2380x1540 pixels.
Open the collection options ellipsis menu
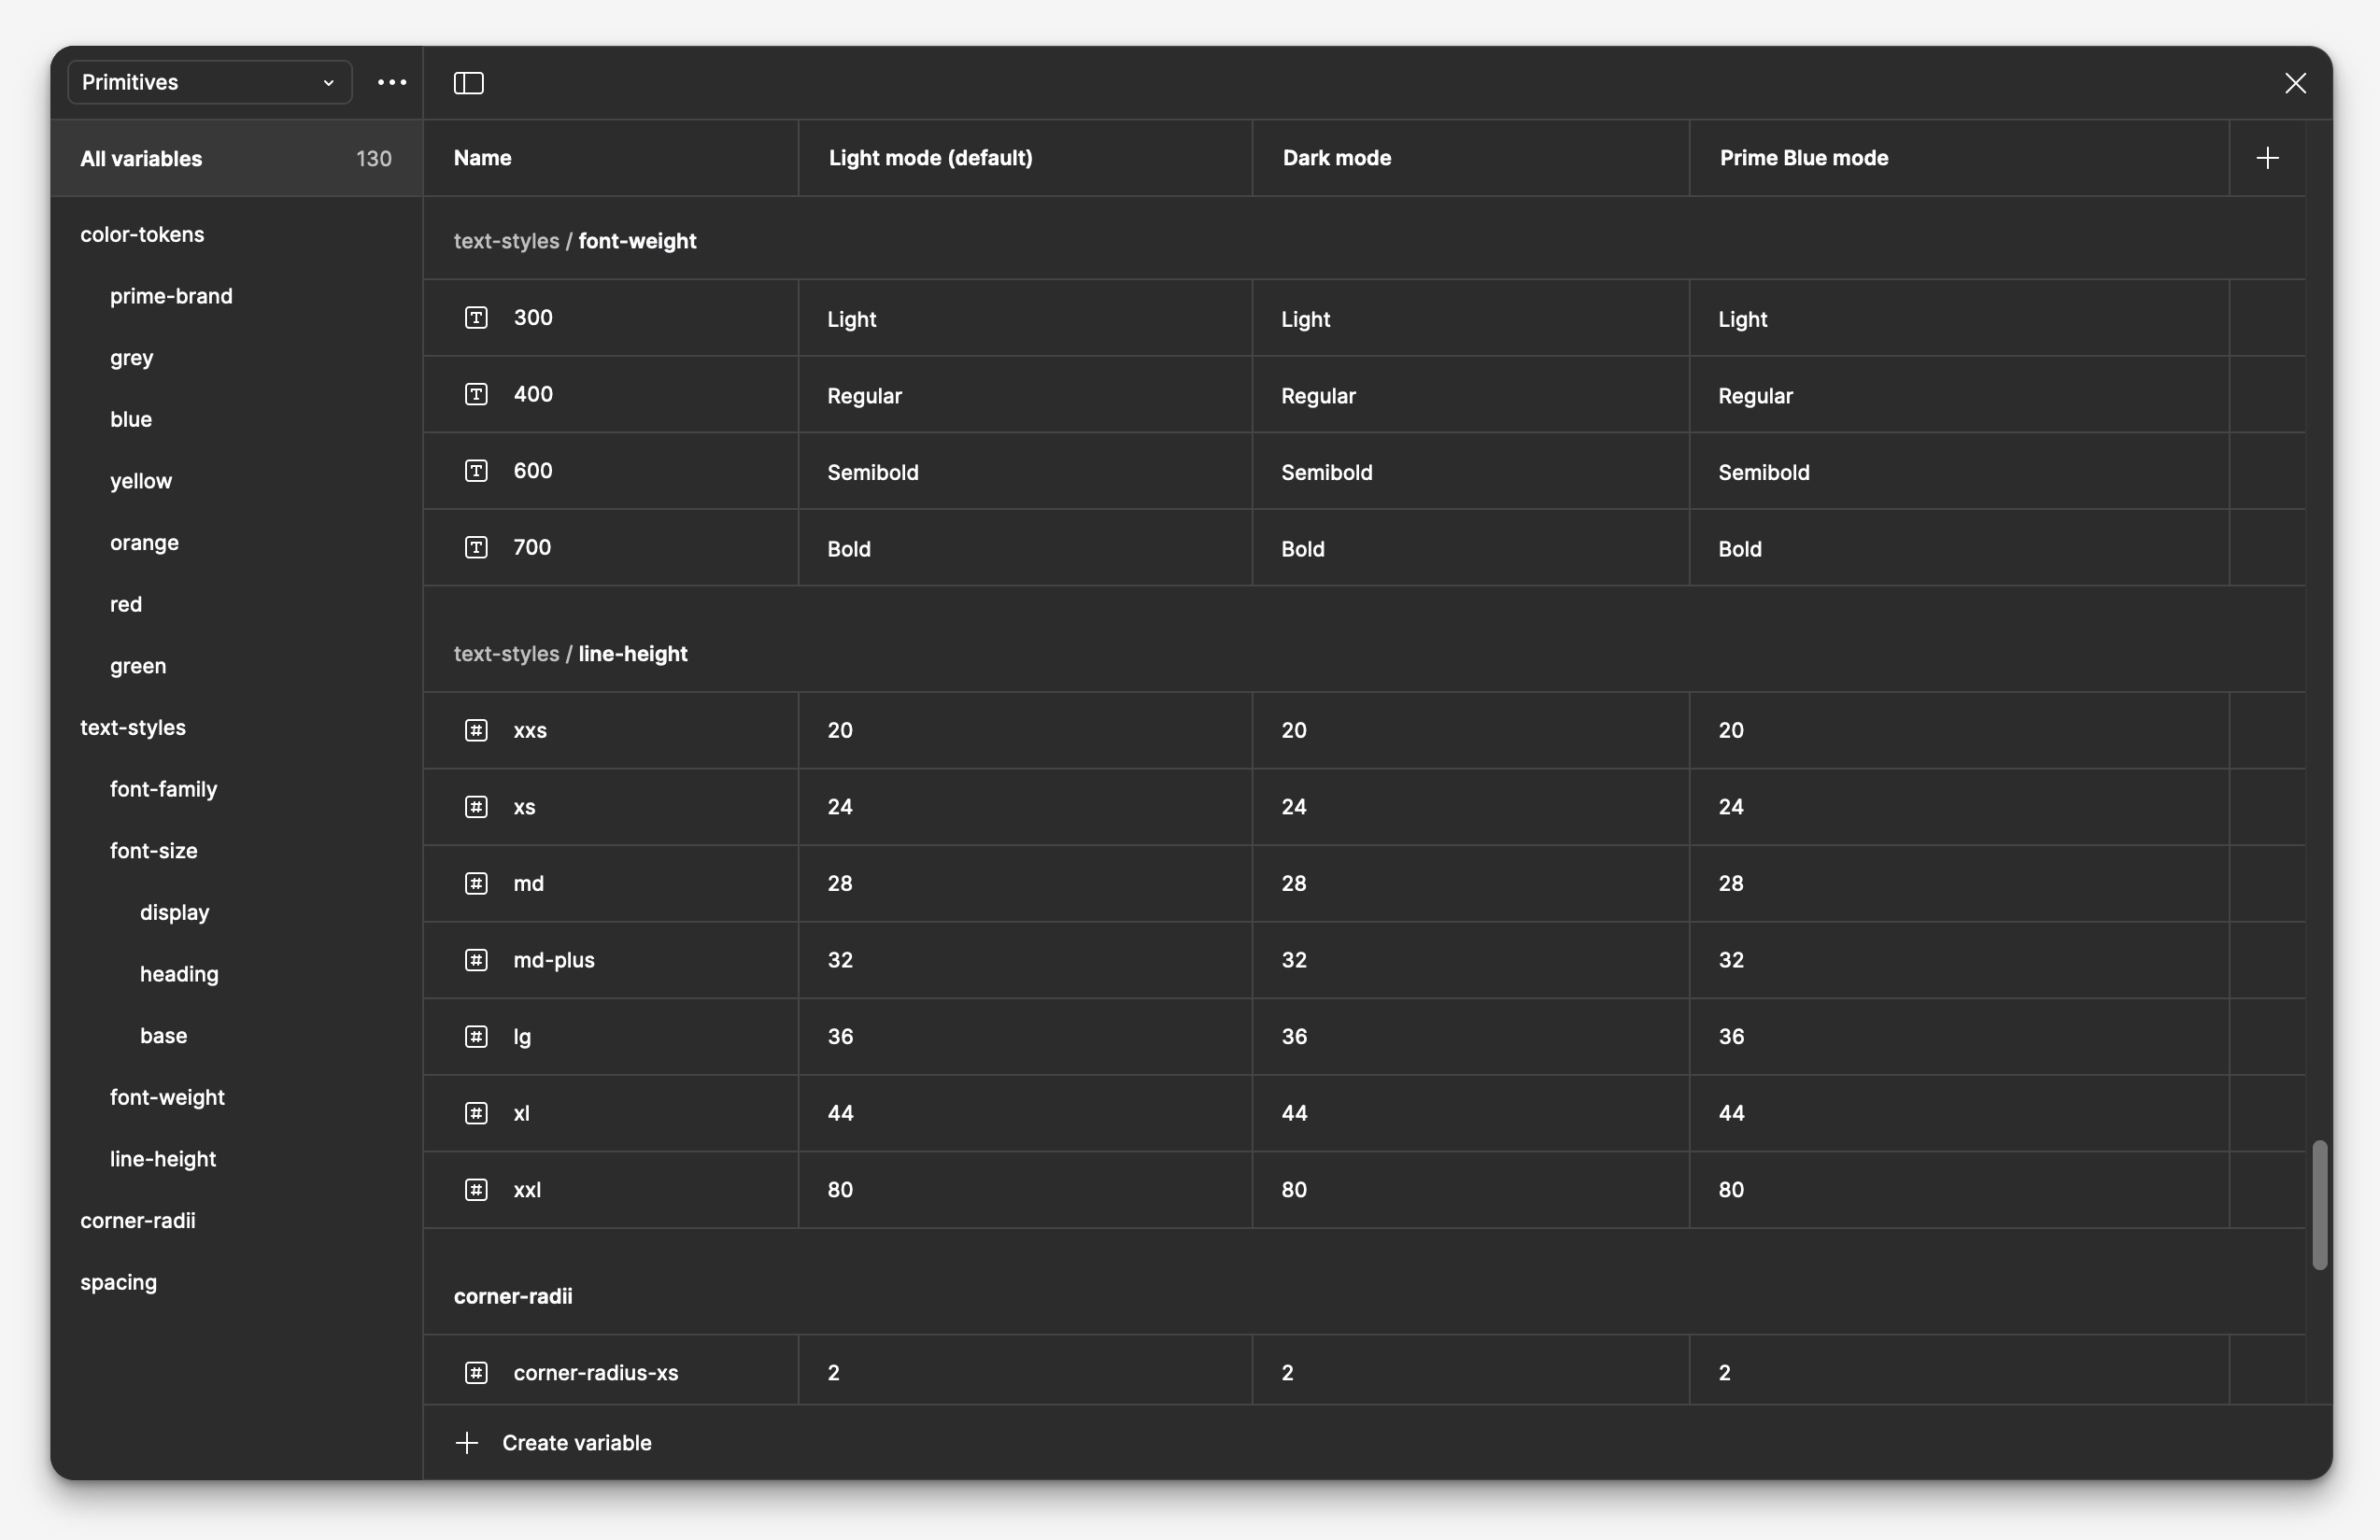click(392, 83)
